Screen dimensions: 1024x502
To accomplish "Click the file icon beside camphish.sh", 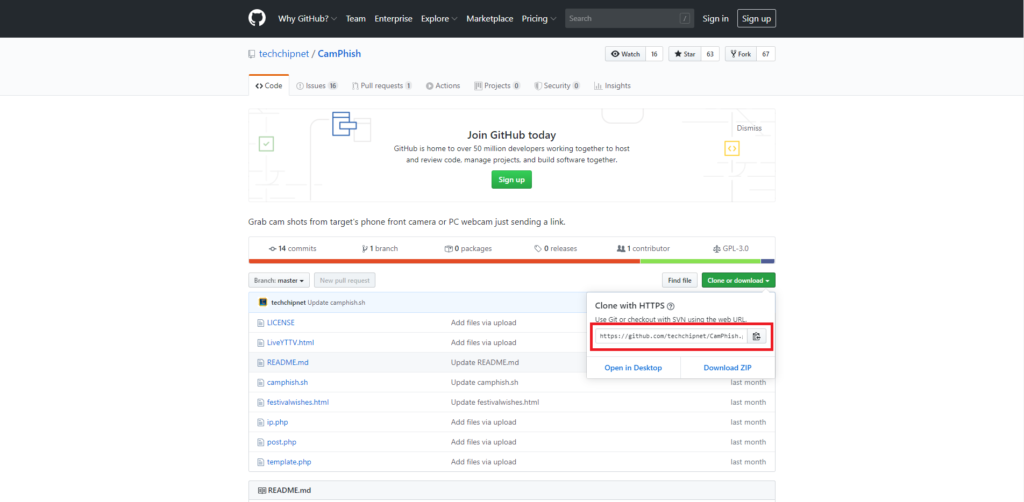I will coord(261,383).
